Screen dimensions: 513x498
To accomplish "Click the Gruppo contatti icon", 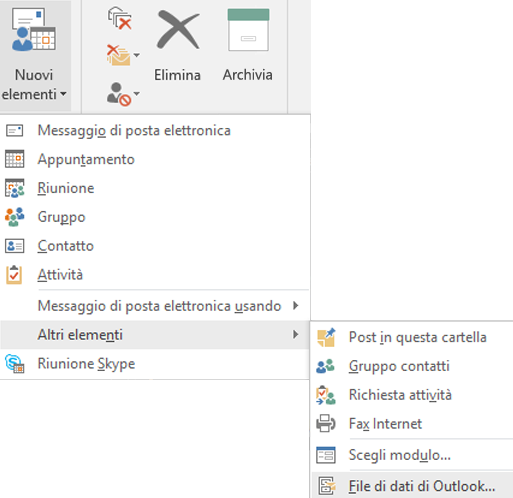I will pyautogui.click(x=325, y=366).
